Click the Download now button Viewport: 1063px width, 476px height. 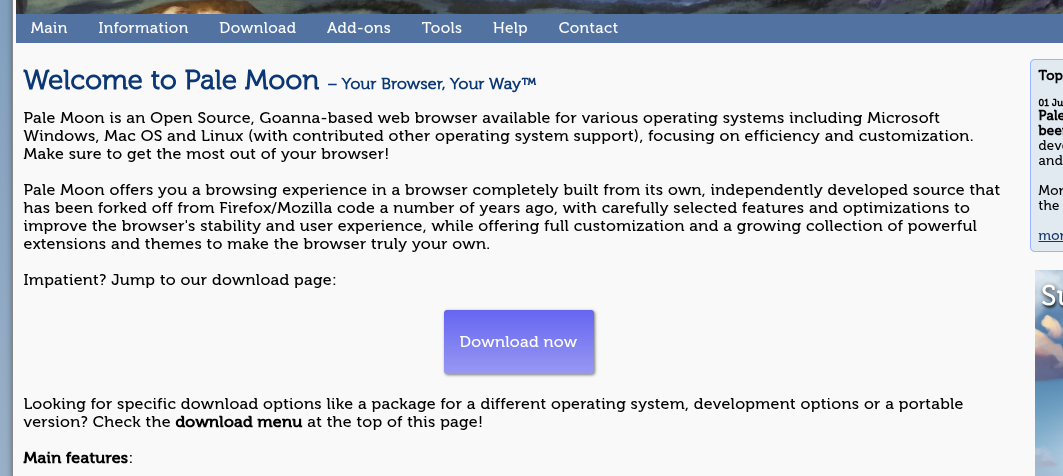(519, 342)
